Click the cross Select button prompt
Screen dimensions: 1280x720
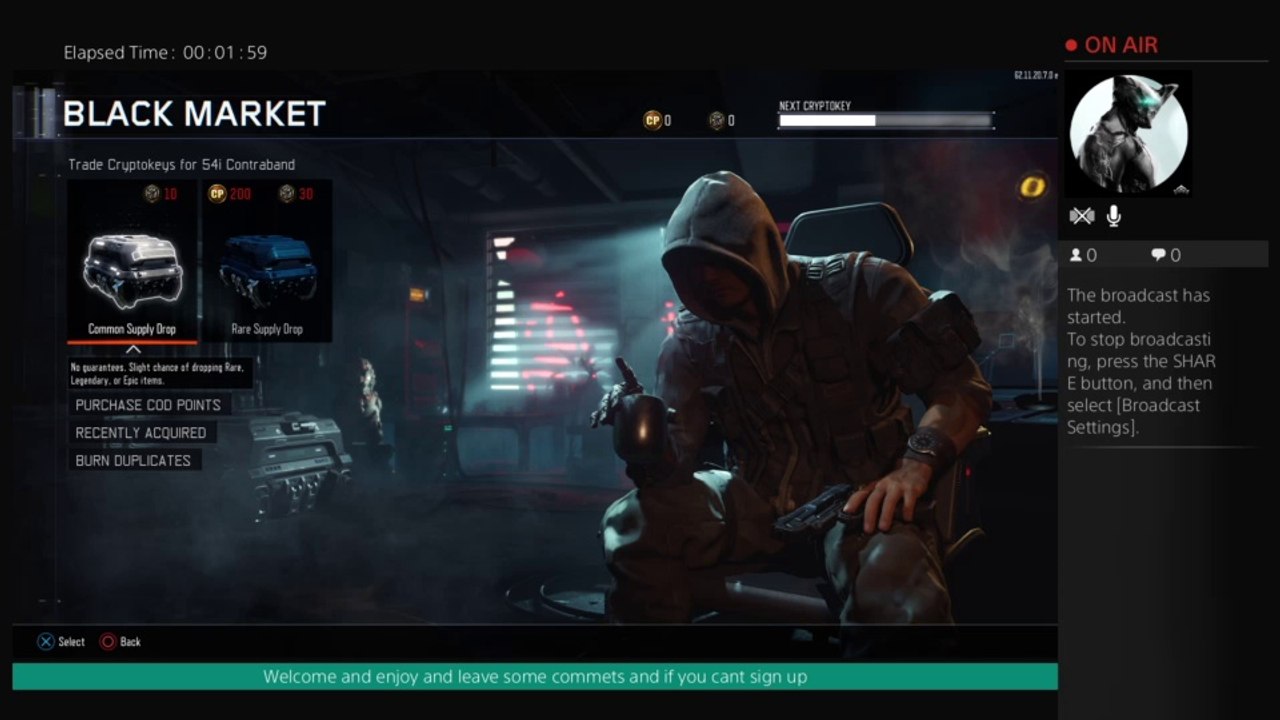[46, 642]
